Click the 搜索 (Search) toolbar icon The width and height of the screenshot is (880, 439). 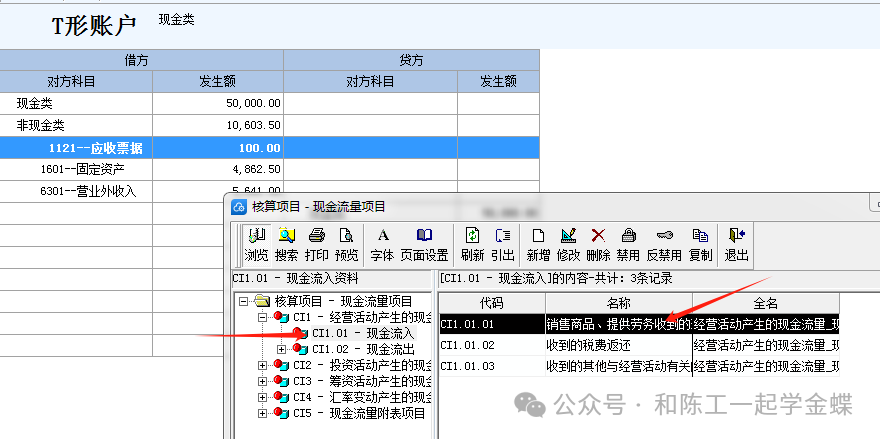pos(287,244)
